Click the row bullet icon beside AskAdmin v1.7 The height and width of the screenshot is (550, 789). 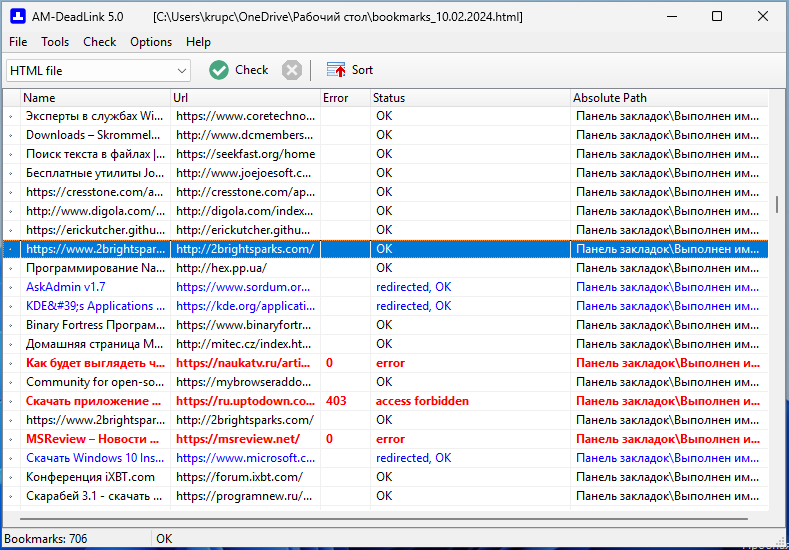pos(11,287)
